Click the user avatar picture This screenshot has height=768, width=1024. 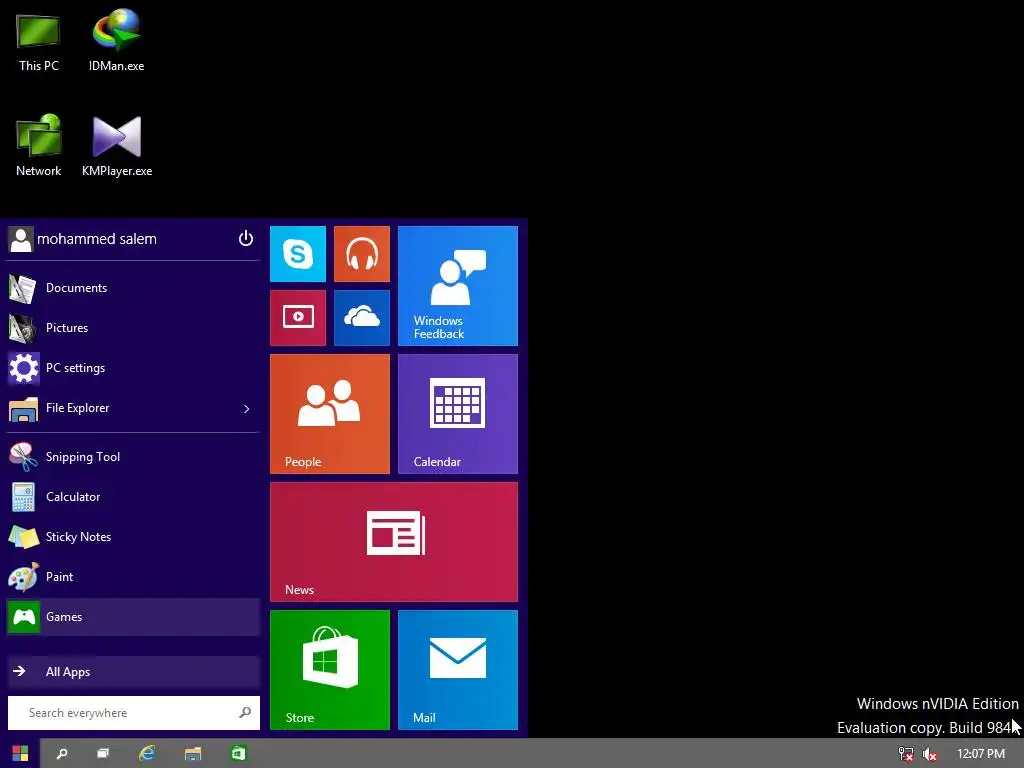click(x=21, y=240)
